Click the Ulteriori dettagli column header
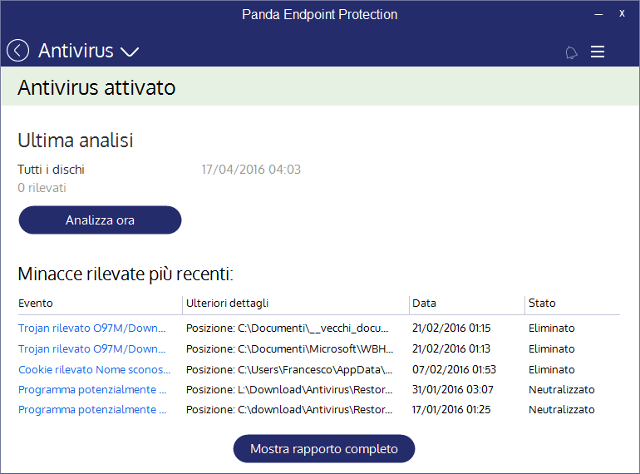640x474 pixels. click(227, 303)
